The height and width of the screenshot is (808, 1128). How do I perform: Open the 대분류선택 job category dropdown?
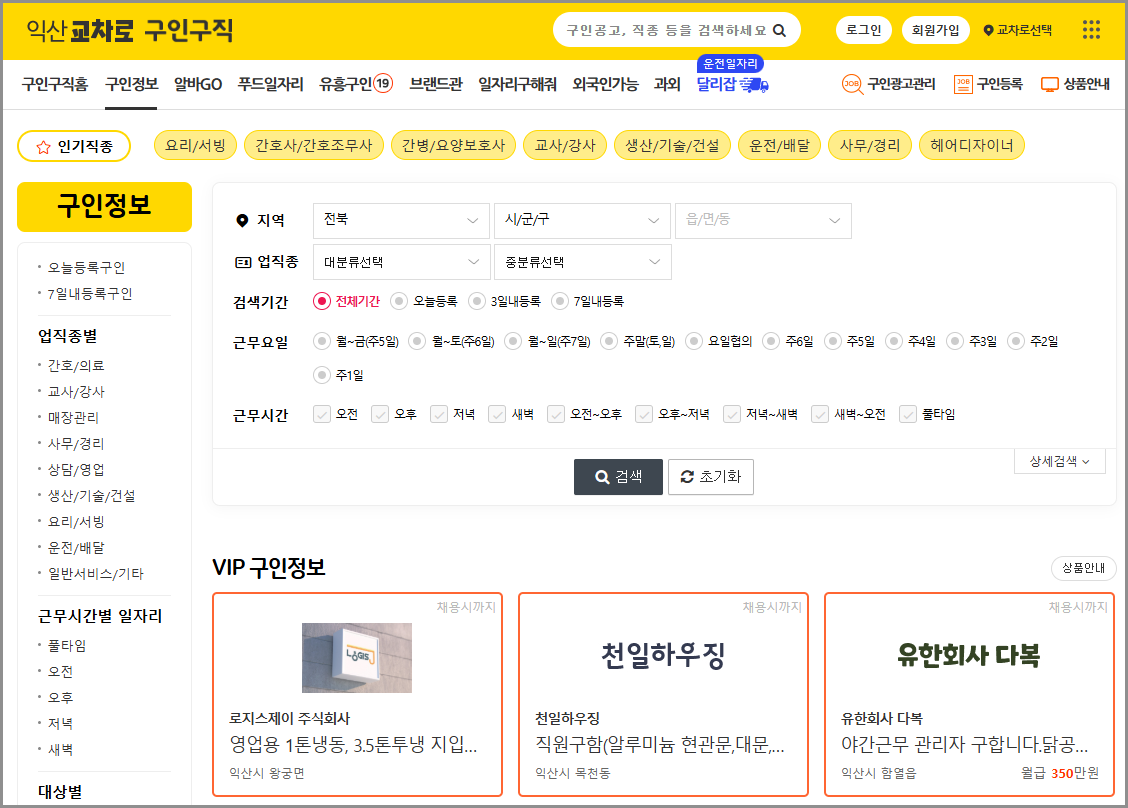point(401,261)
